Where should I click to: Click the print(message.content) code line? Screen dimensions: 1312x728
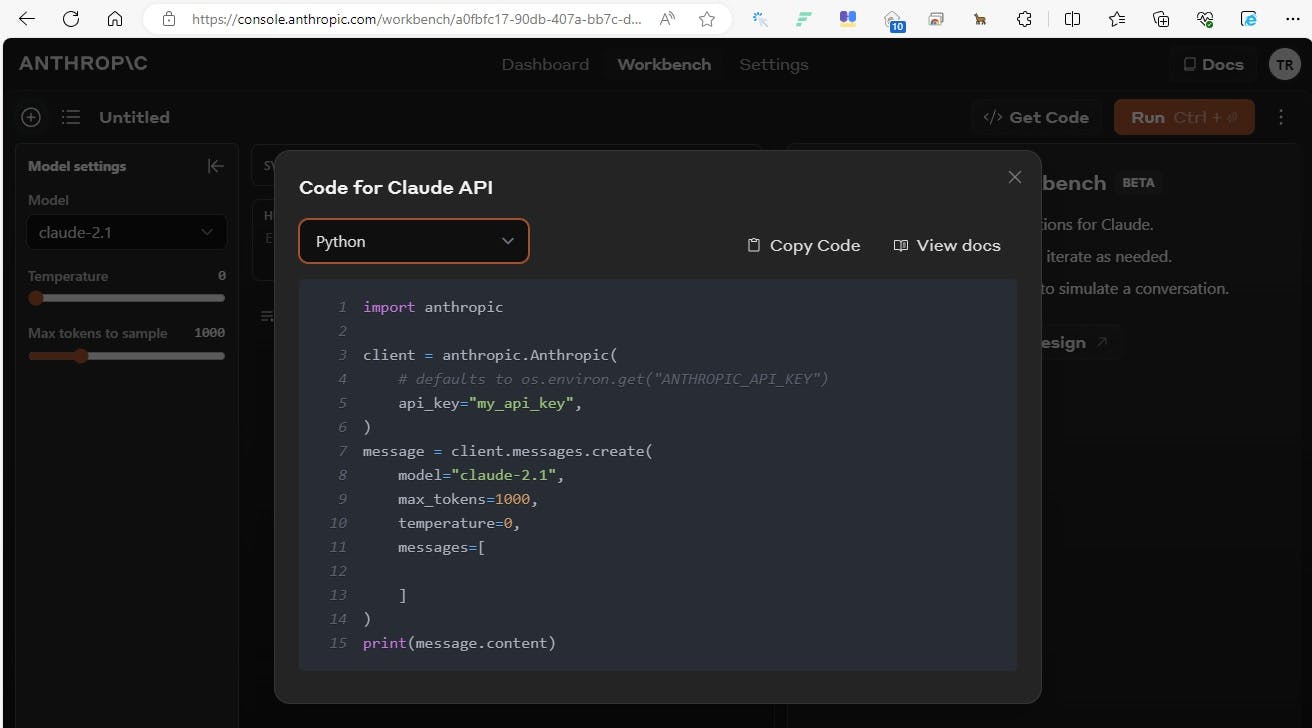(459, 643)
